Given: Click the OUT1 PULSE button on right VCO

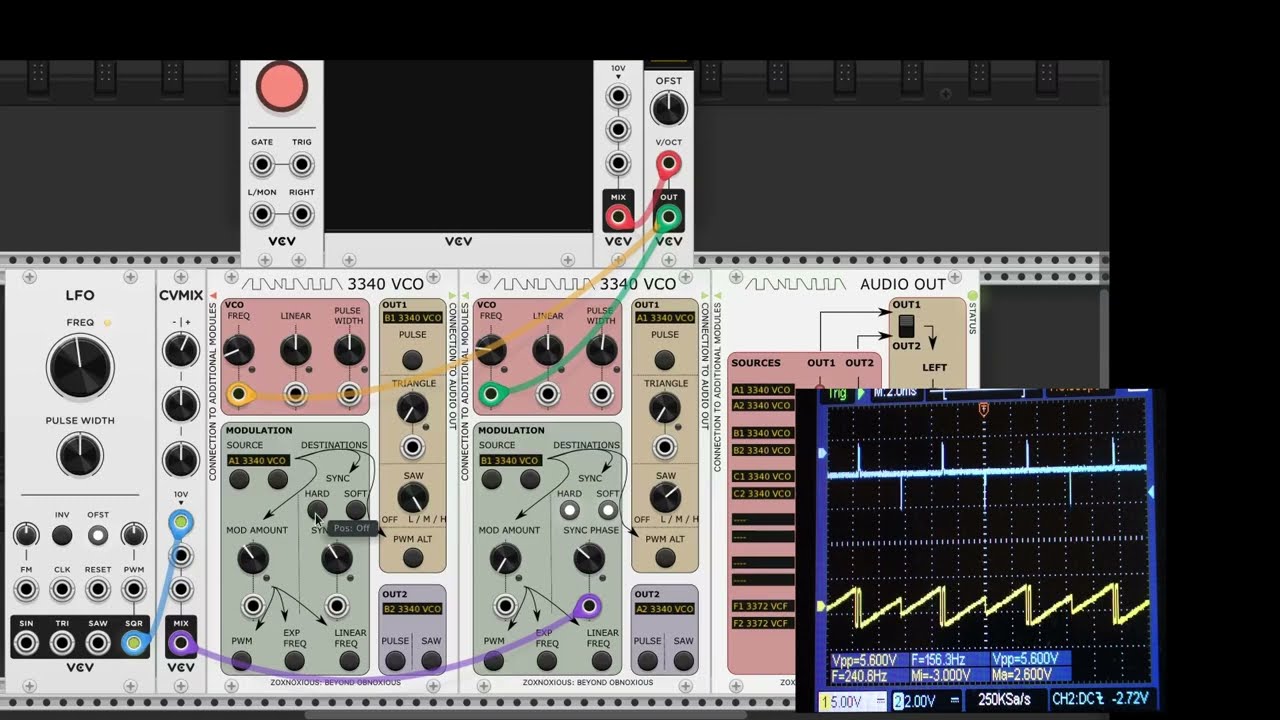Looking at the screenshot, I should tap(664, 359).
